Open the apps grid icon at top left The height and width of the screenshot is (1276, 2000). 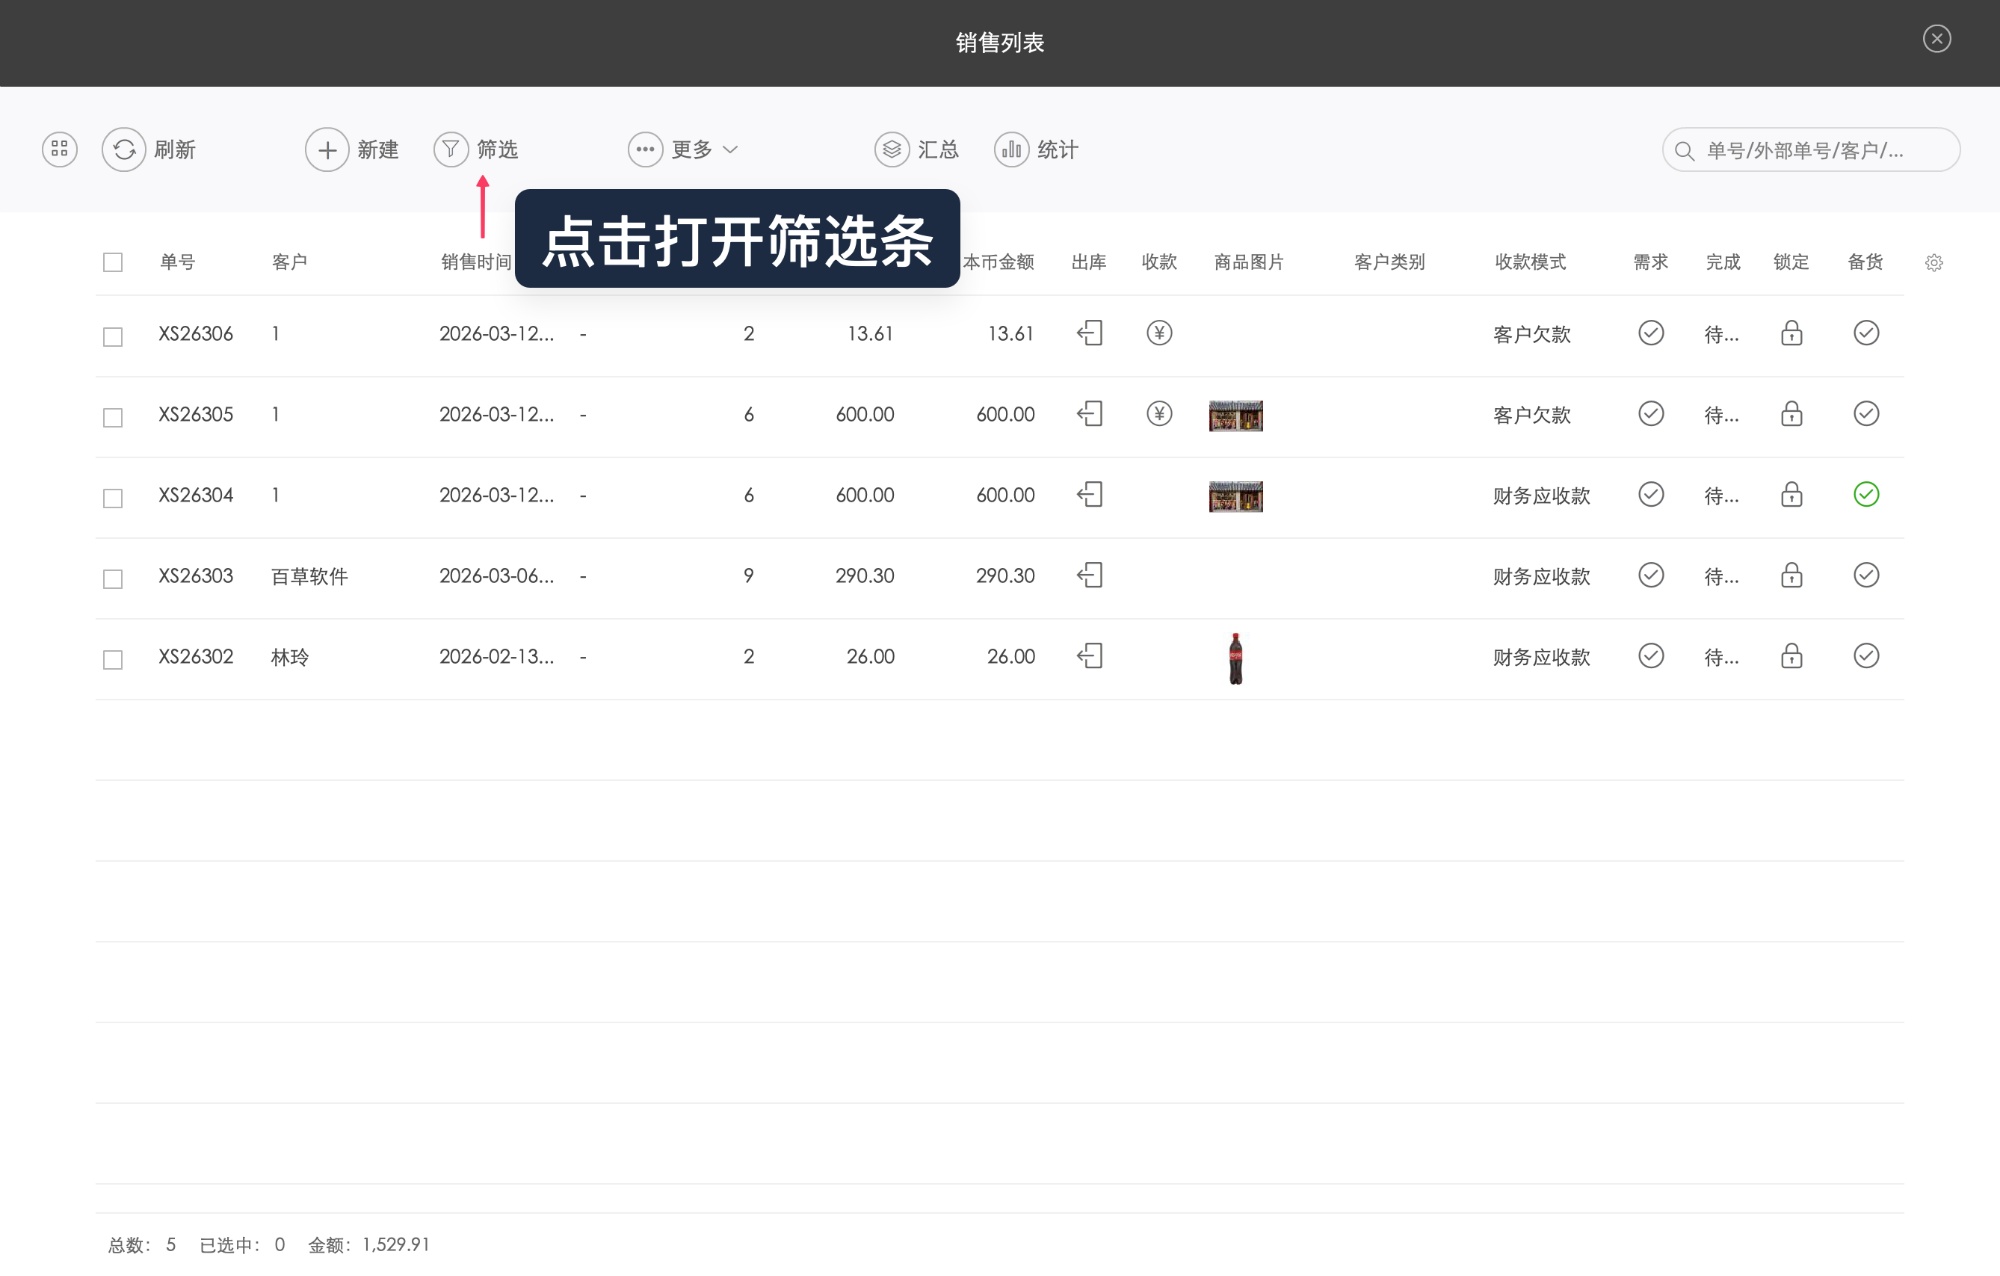coord(58,148)
